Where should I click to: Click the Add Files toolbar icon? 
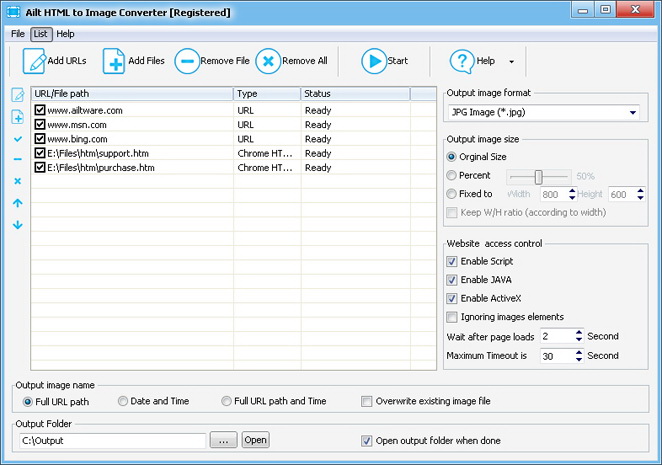tap(113, 61)
